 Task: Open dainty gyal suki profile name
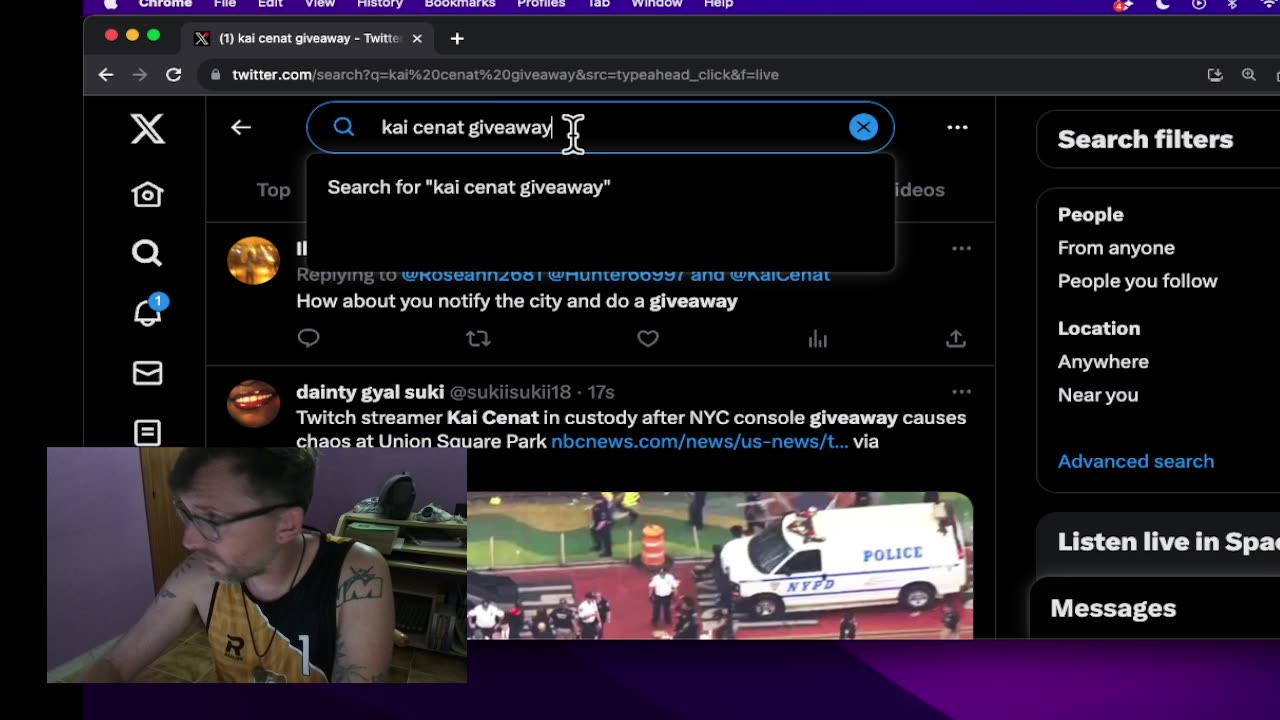coord(370,392)
